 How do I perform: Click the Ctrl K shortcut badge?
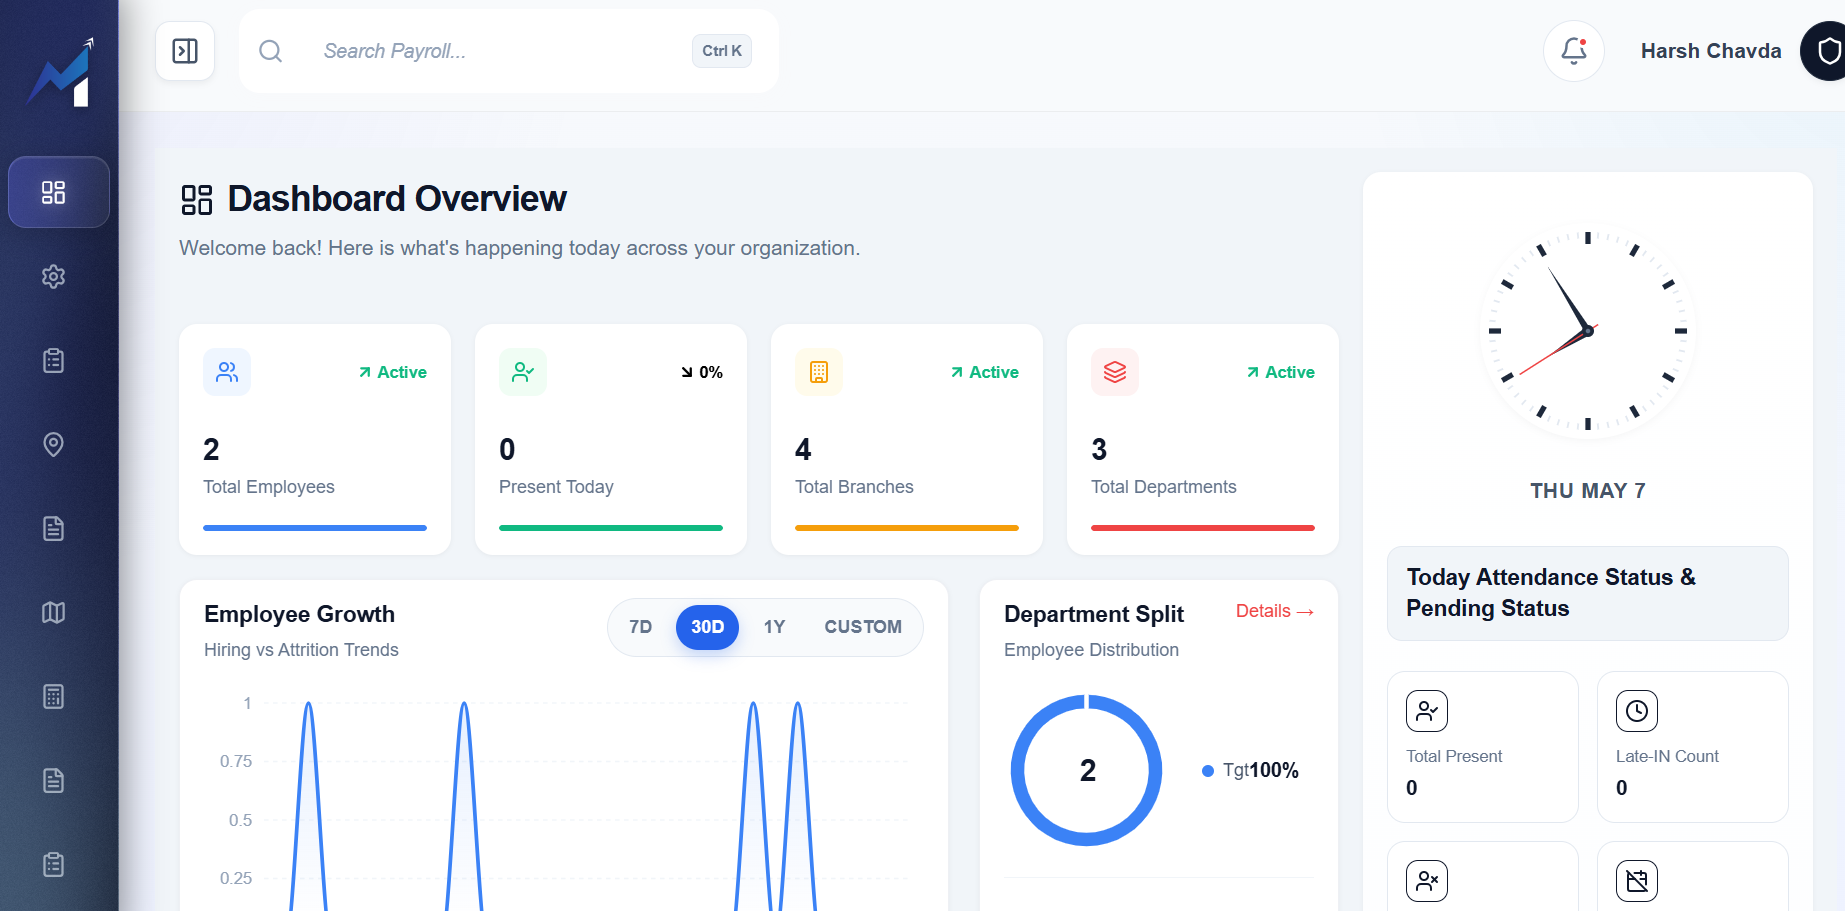(x=722, y=51)
